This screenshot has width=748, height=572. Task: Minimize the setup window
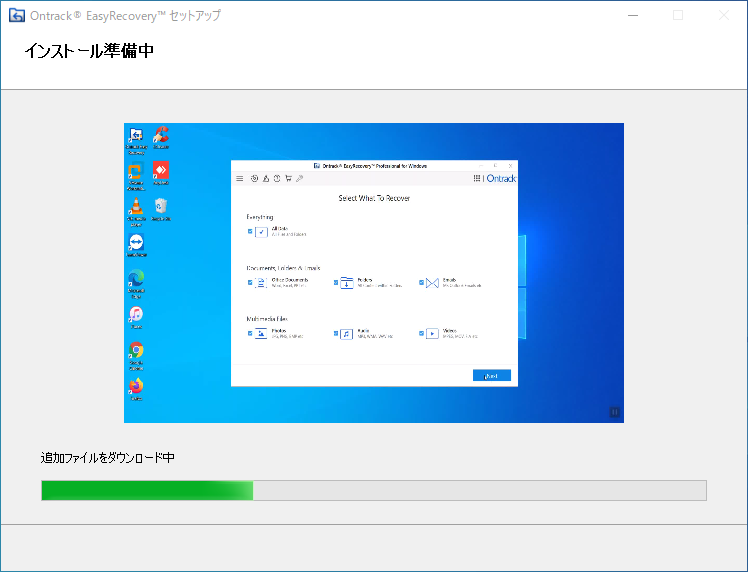(633, 15)
